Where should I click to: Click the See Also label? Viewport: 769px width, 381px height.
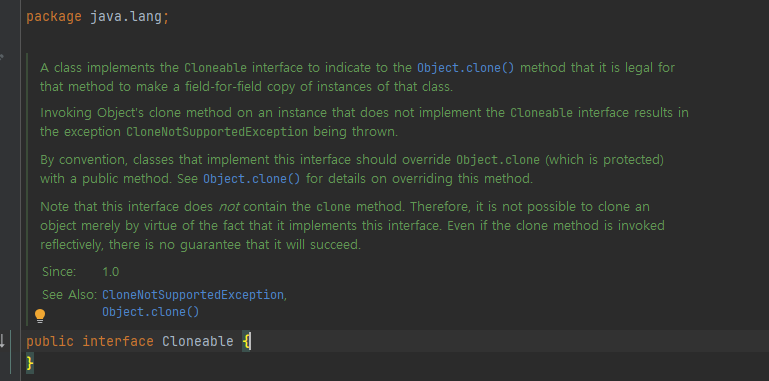tap(69, 295)
